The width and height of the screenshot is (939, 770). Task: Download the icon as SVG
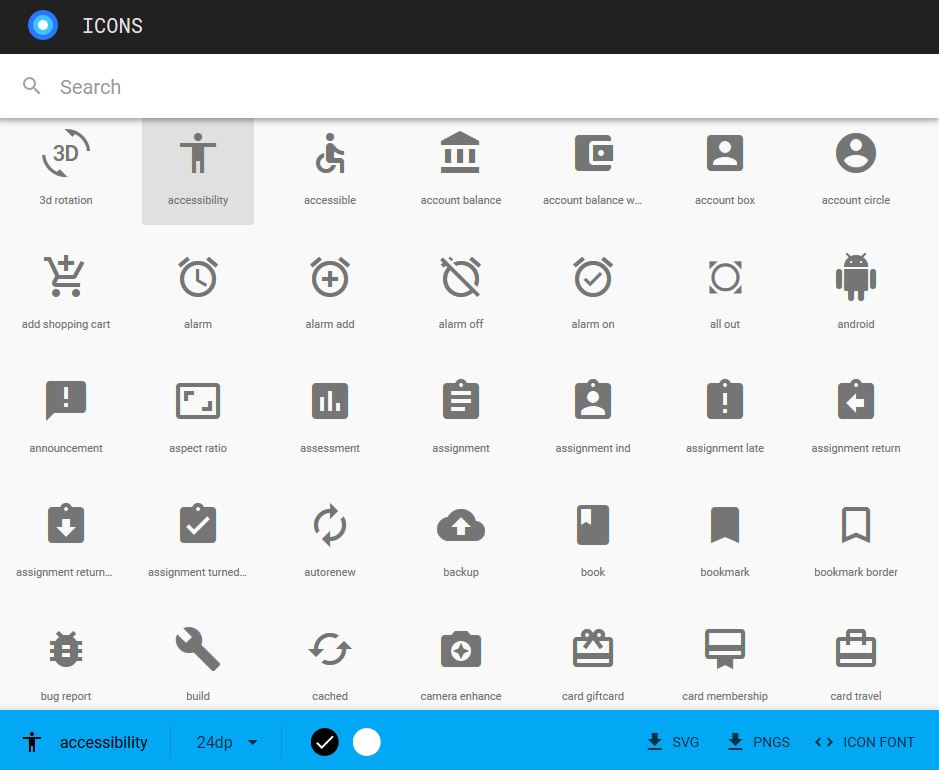[x=672, y=742]
